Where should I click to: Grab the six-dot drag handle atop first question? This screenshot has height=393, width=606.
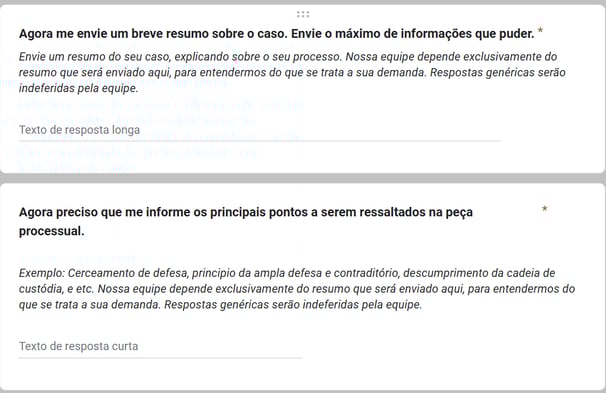(303, 14)
